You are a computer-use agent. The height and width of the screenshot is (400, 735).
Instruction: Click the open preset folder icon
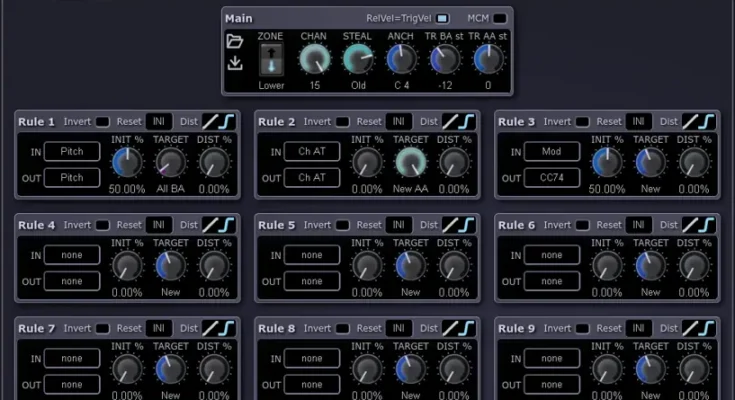pos(235,41)
